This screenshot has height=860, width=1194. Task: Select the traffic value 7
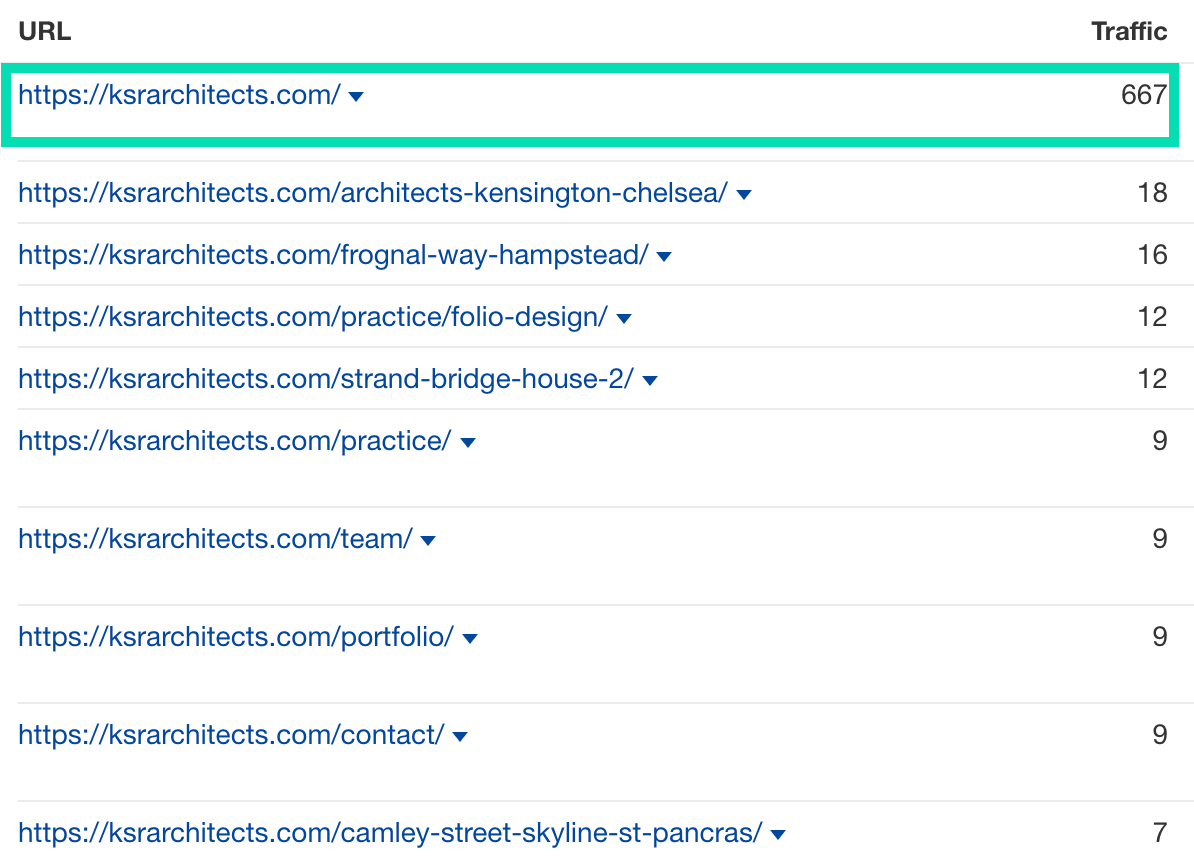1160,833
